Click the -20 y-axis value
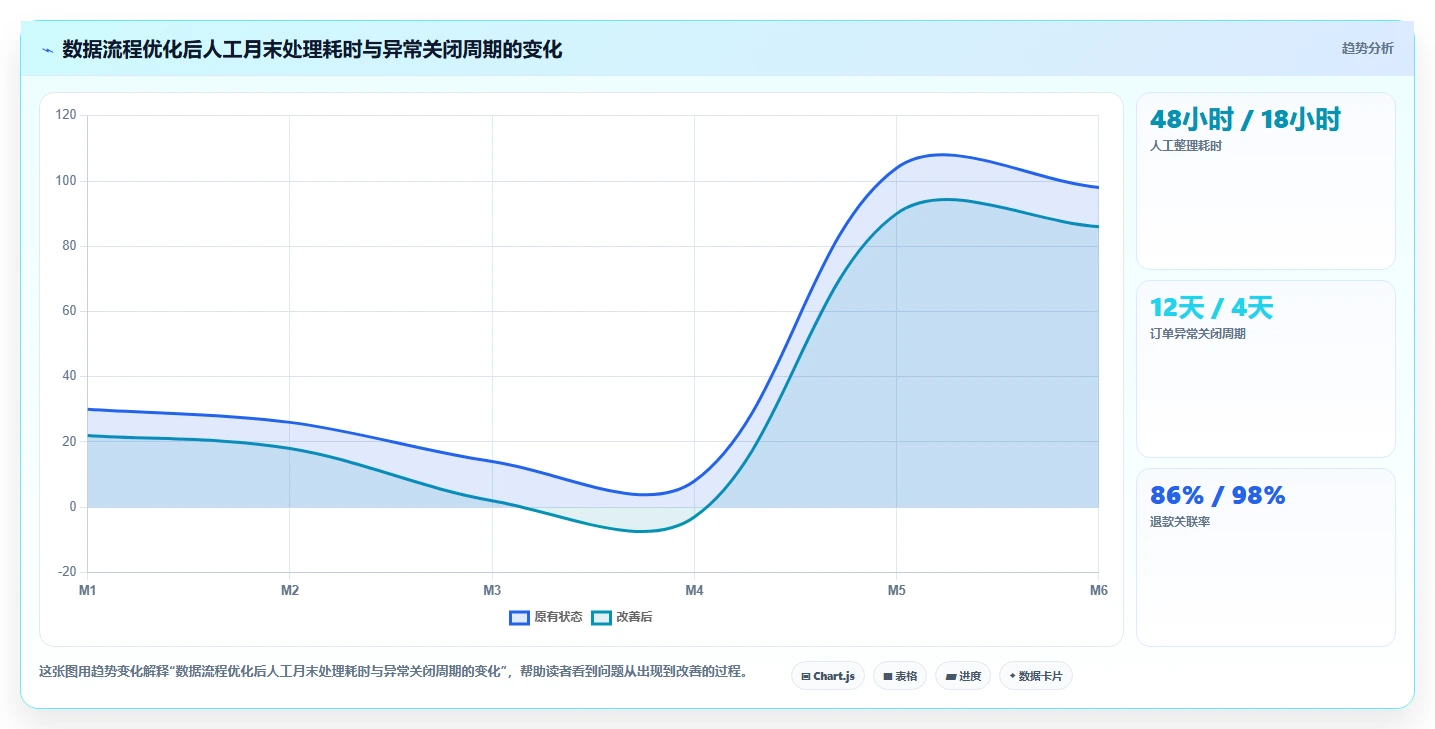Viewport: 1435px width, 729px height. [x=67, y=572]
